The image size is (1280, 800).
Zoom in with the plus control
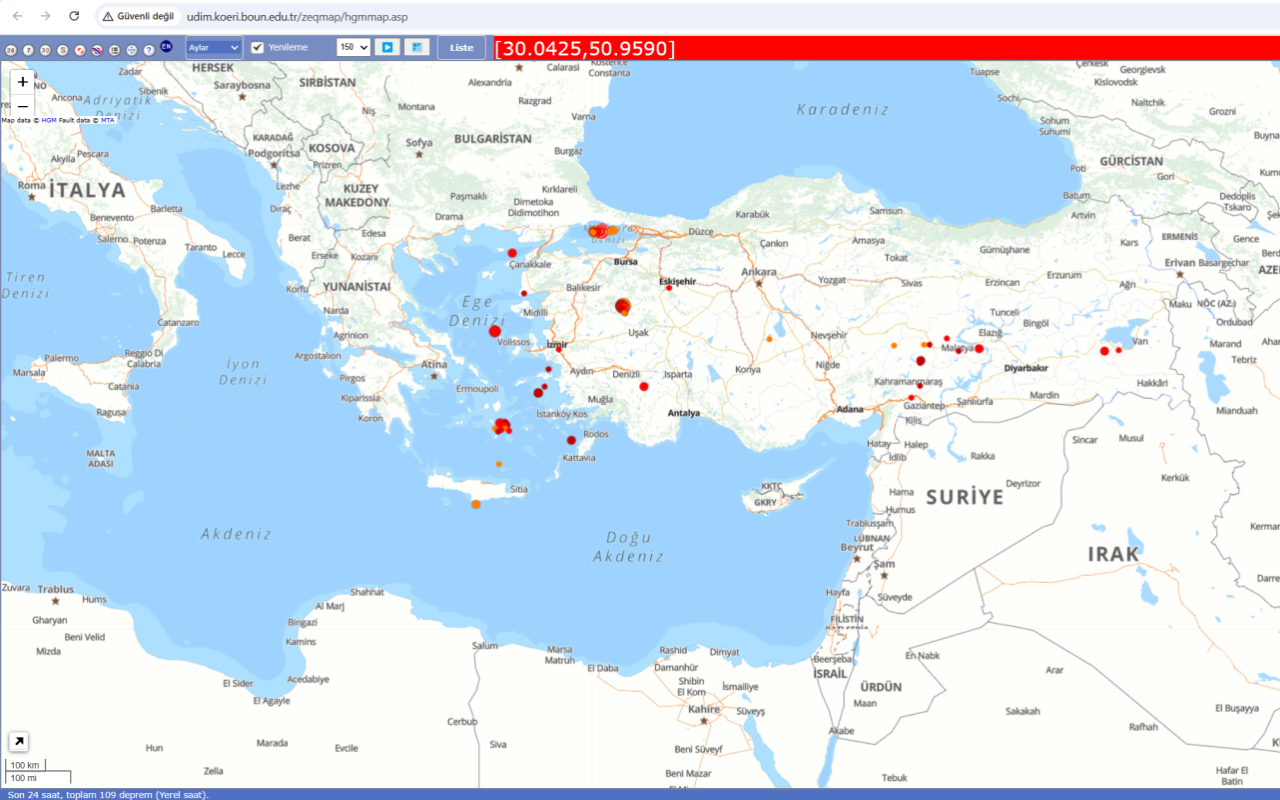[x=22, y=82]
